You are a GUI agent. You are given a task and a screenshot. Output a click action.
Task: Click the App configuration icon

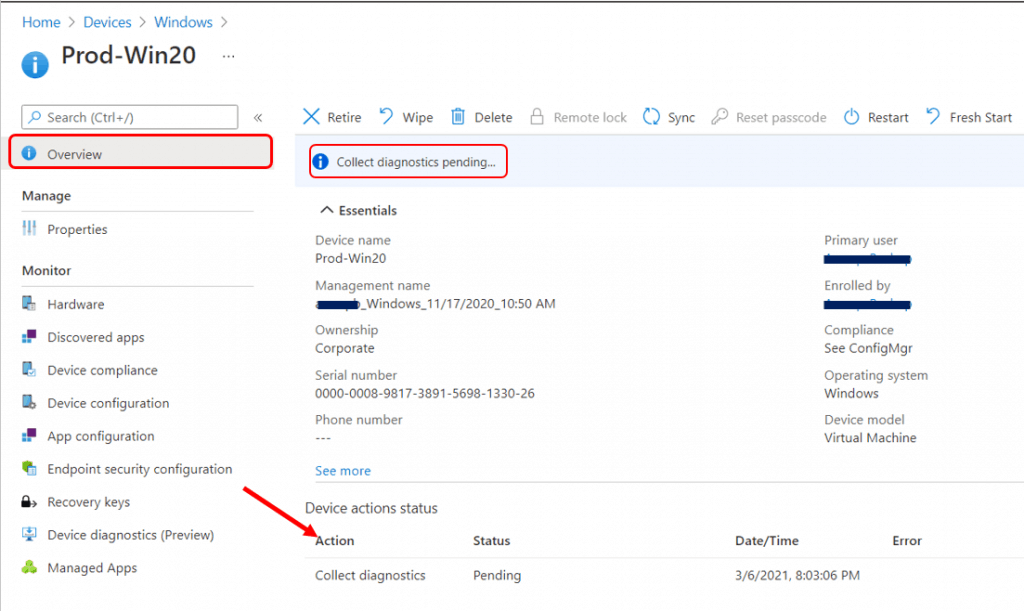click(29, 435)
